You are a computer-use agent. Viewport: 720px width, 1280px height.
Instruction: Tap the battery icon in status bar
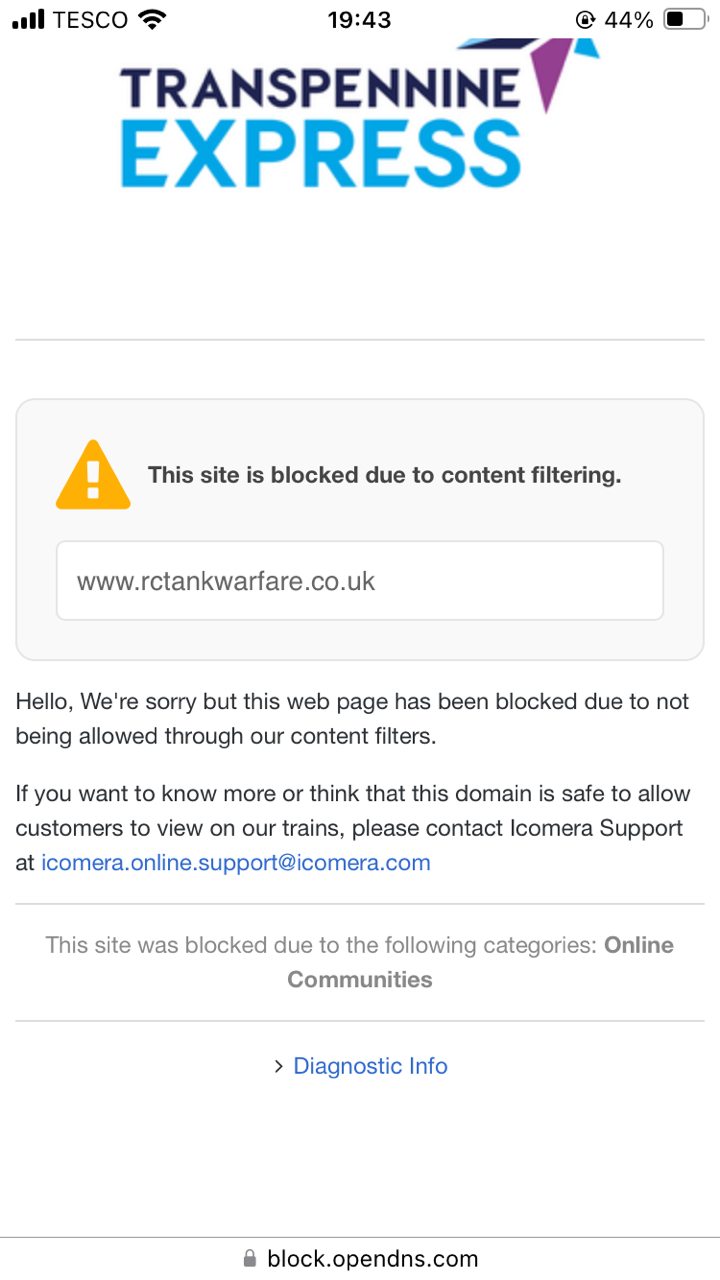(x=686, y=19)
